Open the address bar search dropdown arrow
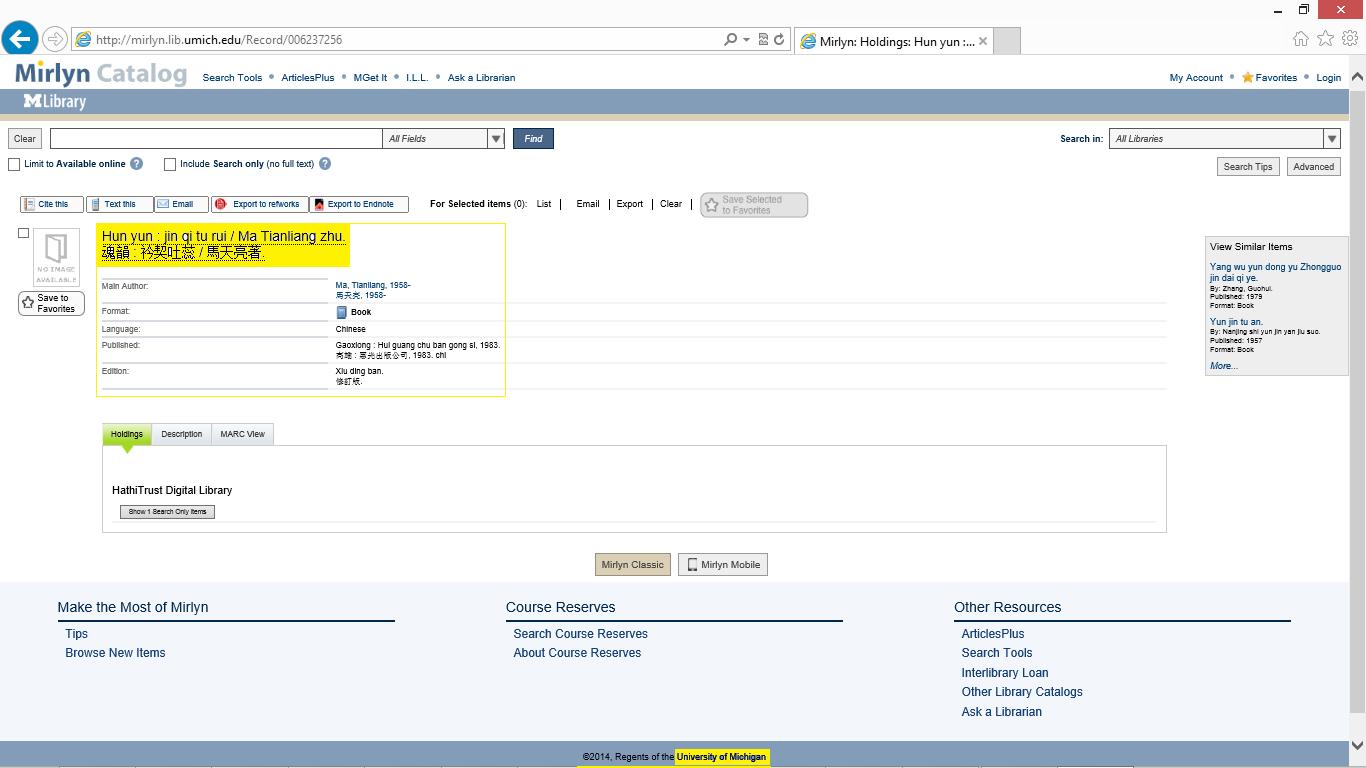 [746, 40]
